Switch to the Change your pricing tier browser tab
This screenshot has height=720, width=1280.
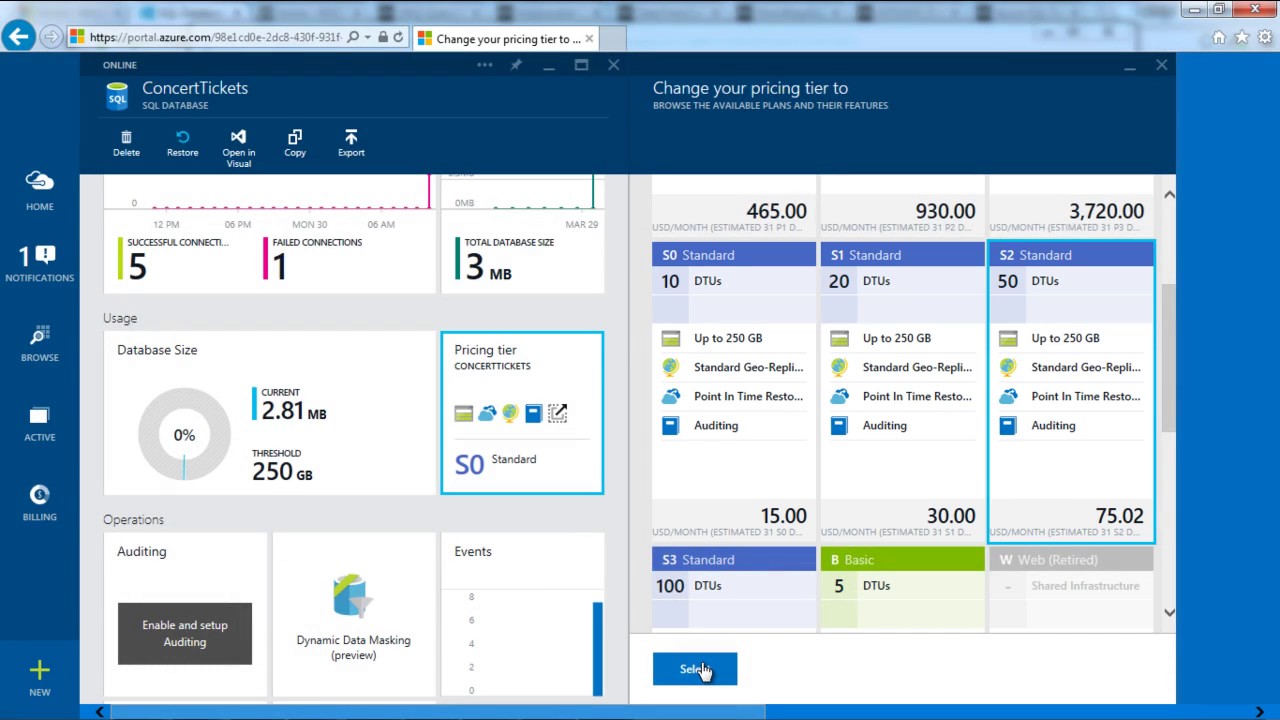tap(507, 39)
